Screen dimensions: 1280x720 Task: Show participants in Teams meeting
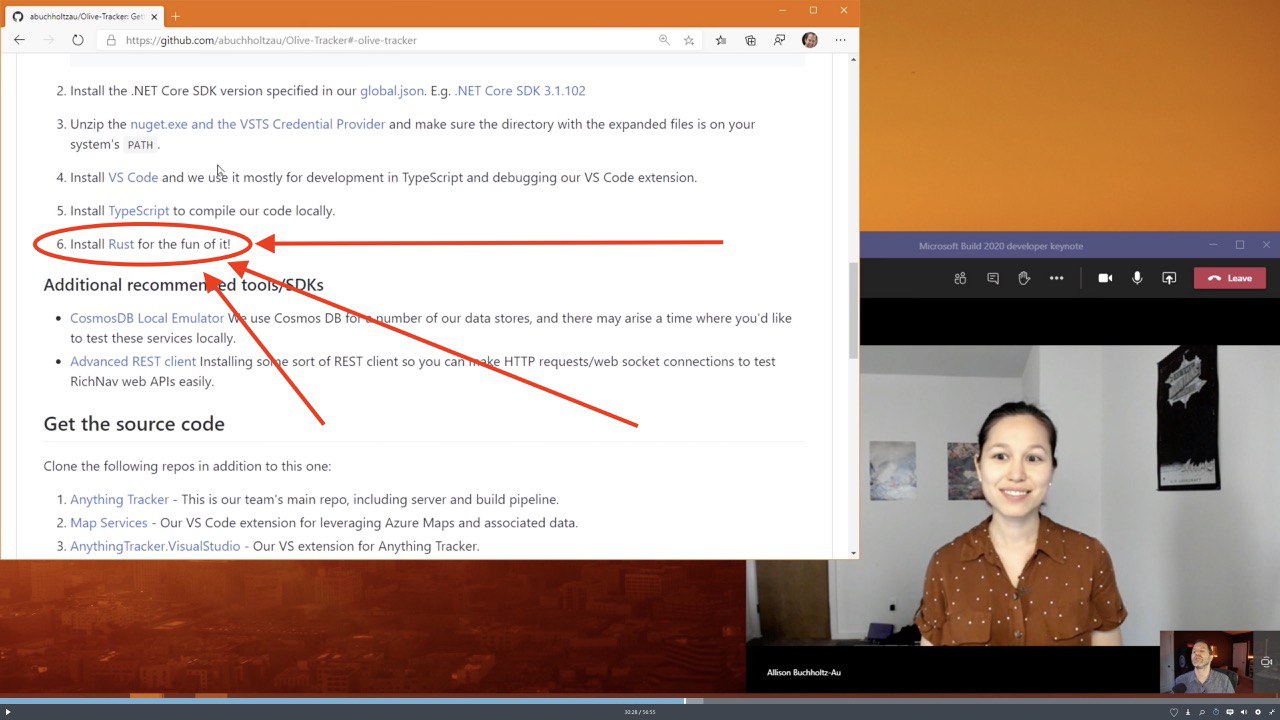(960, 278)
